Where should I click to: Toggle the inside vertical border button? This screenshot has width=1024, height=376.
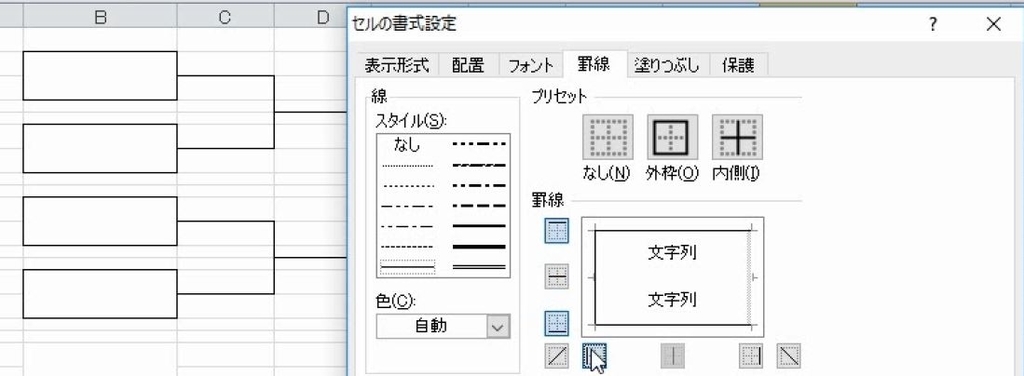tap(673, 356)
